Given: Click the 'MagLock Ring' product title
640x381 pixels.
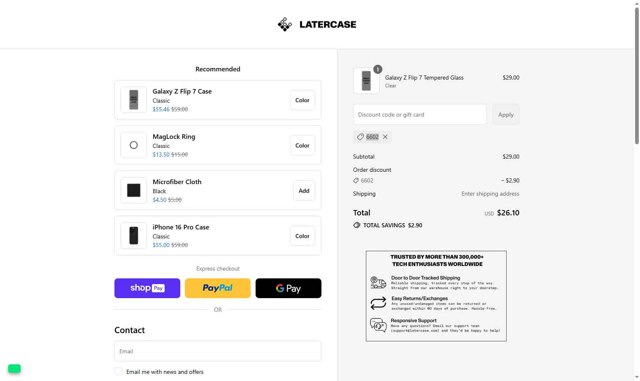Looking at the screenshot, I should pyautogui.click(x=174, y=137).
